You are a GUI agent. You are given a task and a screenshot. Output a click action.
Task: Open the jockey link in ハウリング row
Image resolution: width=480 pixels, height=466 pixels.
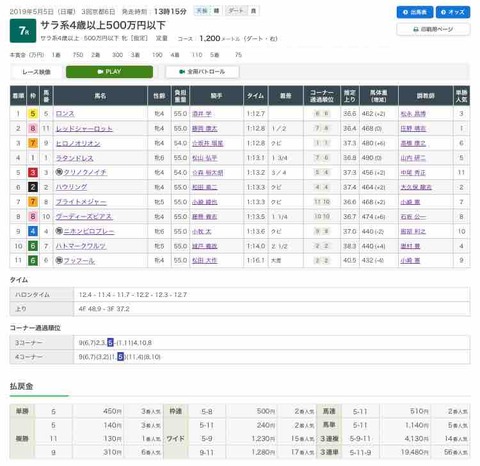205,187
